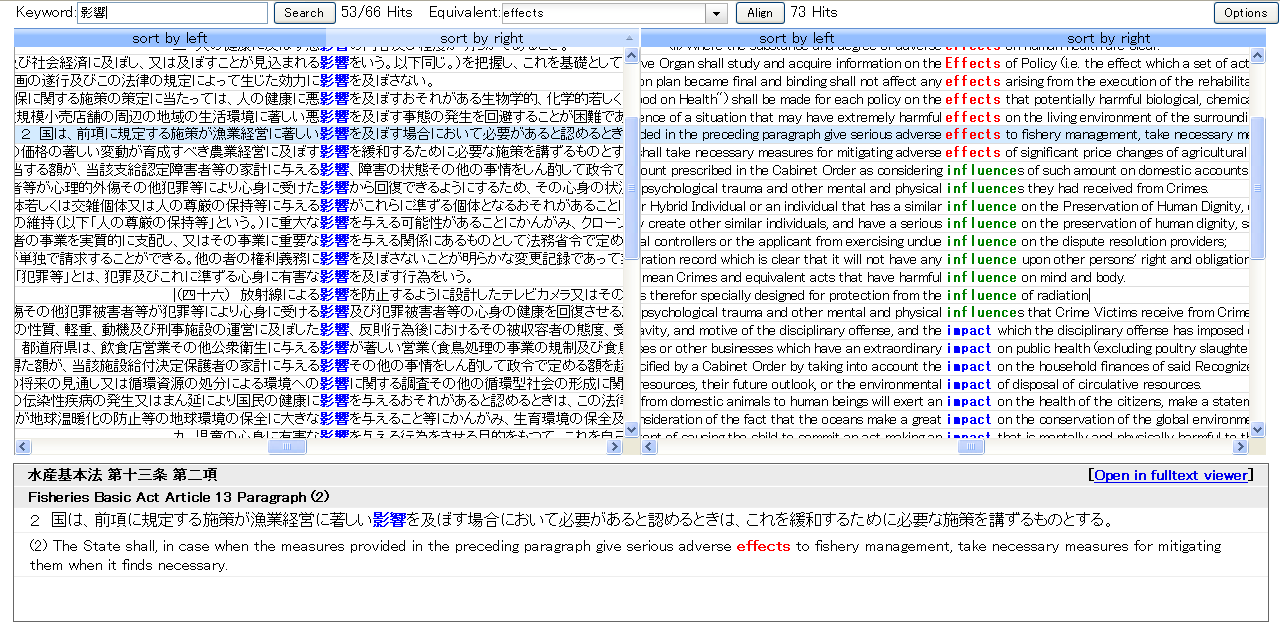Screen dimensions: 1280x626
Task: Open the Equivalent dropdown arrow
Action: click(x=716, y=13)
